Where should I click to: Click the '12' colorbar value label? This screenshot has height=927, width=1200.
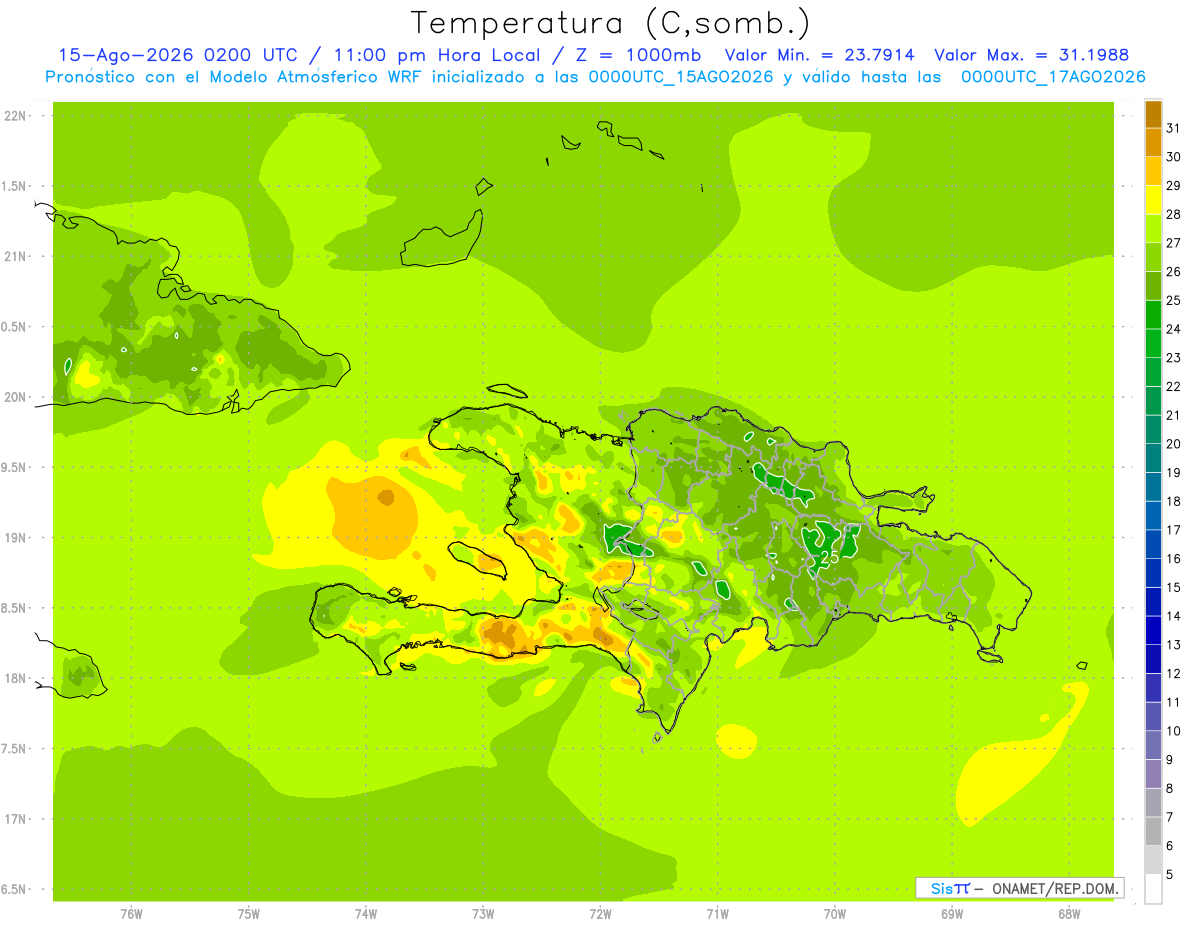click(x=1173, y=674)
